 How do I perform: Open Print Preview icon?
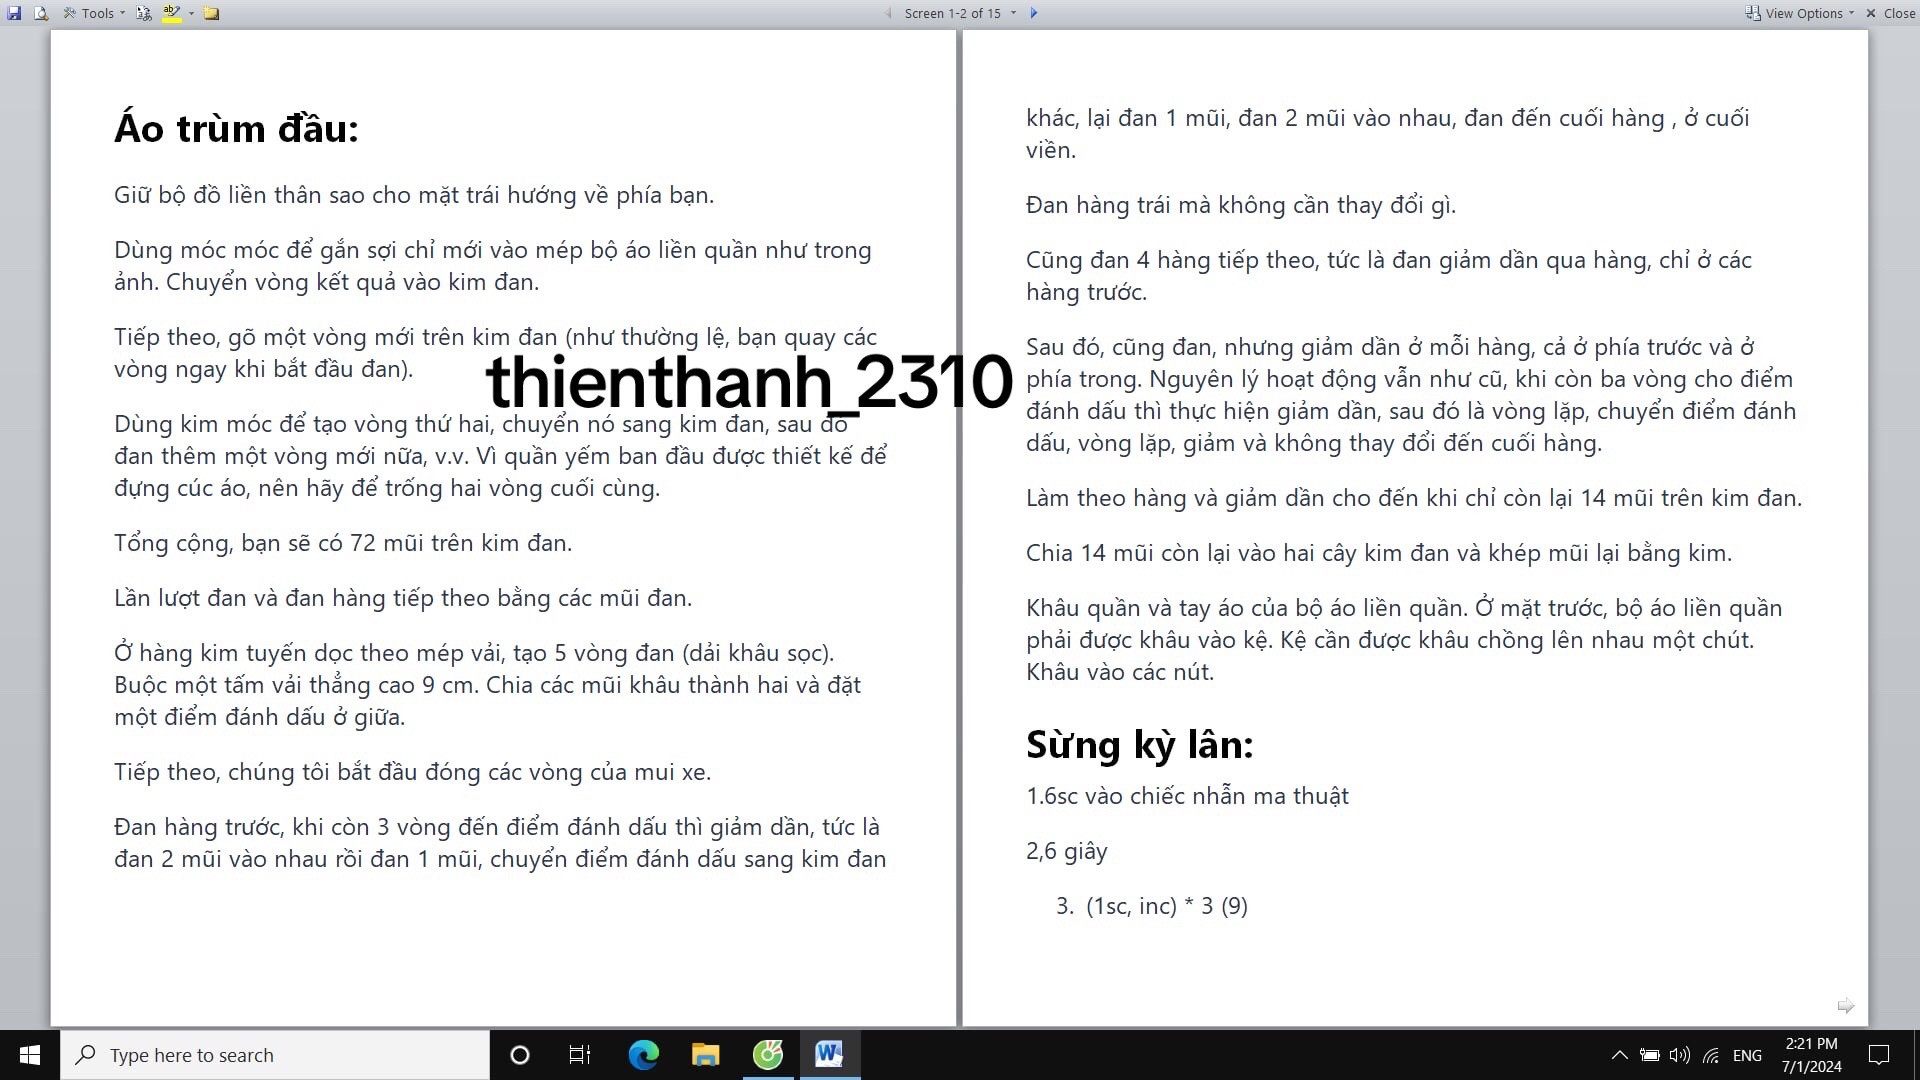click(40, 13)
